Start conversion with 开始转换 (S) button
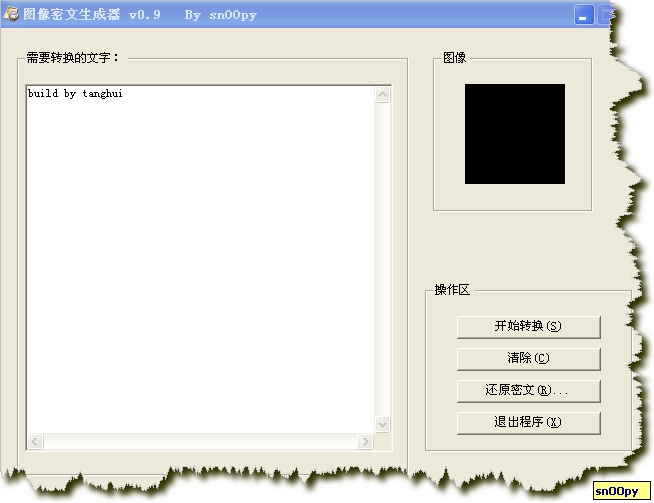This screenshot has width=654, height=503. click(528, 327)
